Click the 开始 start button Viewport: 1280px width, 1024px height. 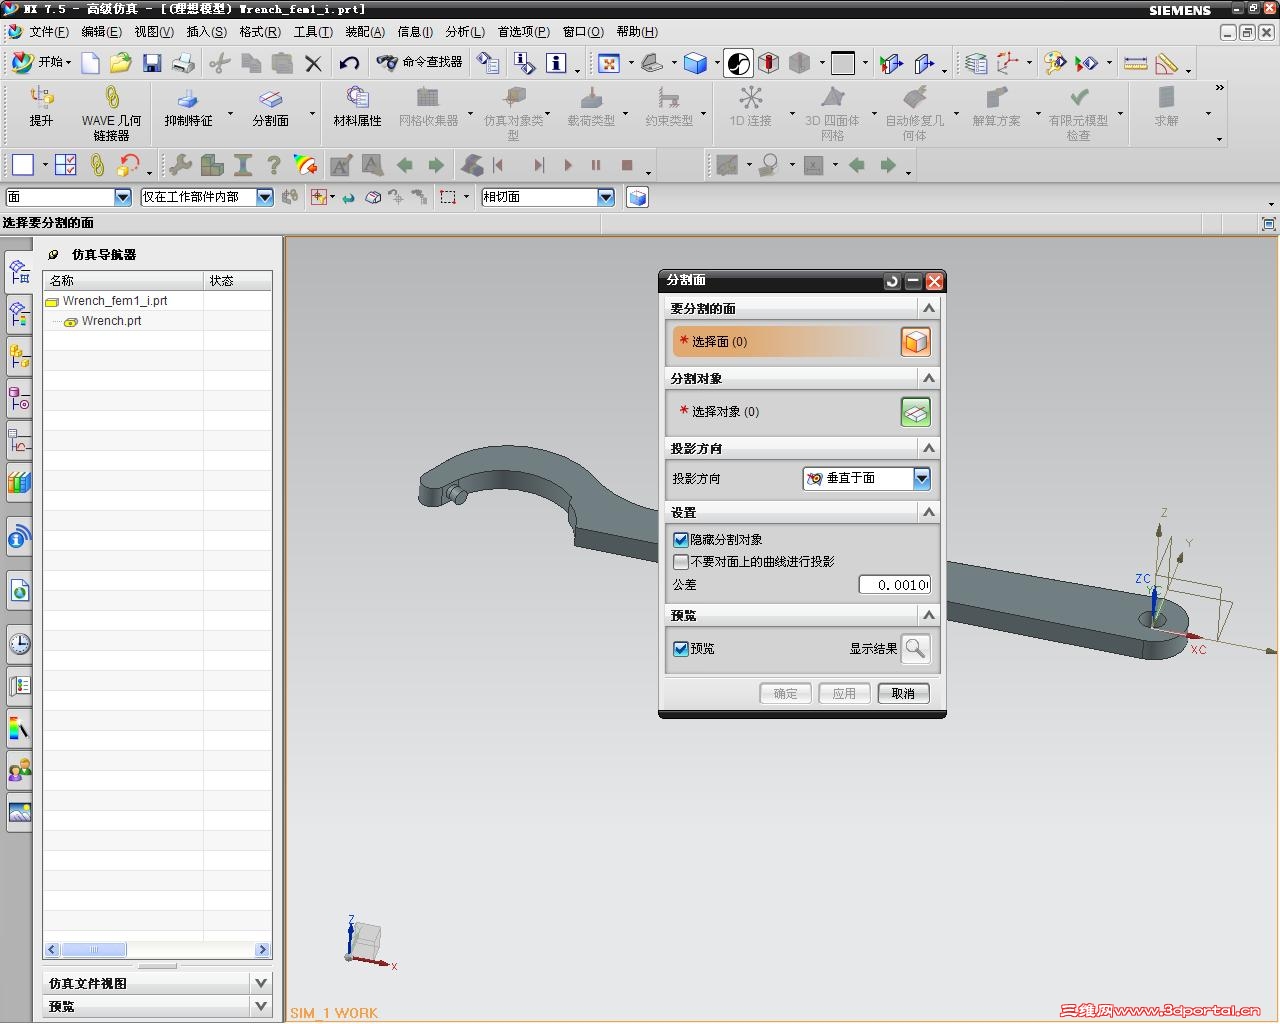[x=42, y=62]
